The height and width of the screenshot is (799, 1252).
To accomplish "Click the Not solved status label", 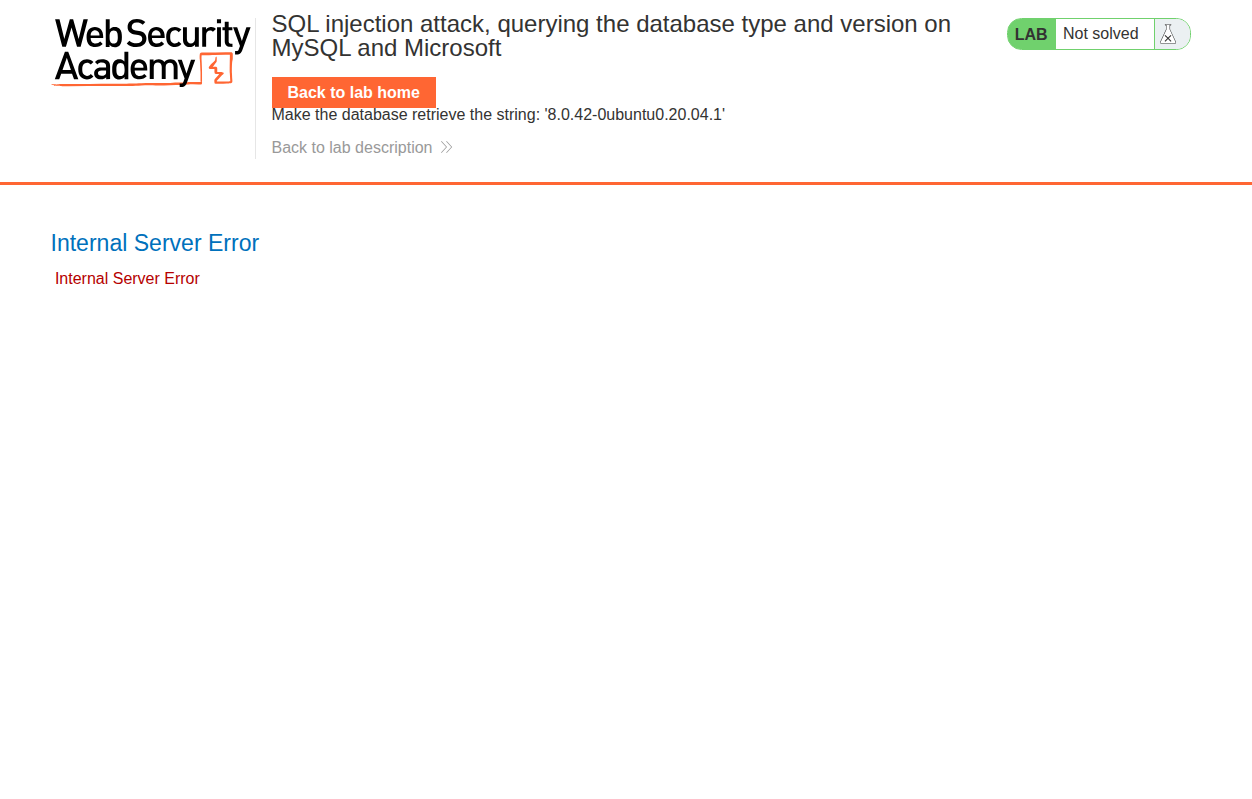I will (x=1101, y=34).
